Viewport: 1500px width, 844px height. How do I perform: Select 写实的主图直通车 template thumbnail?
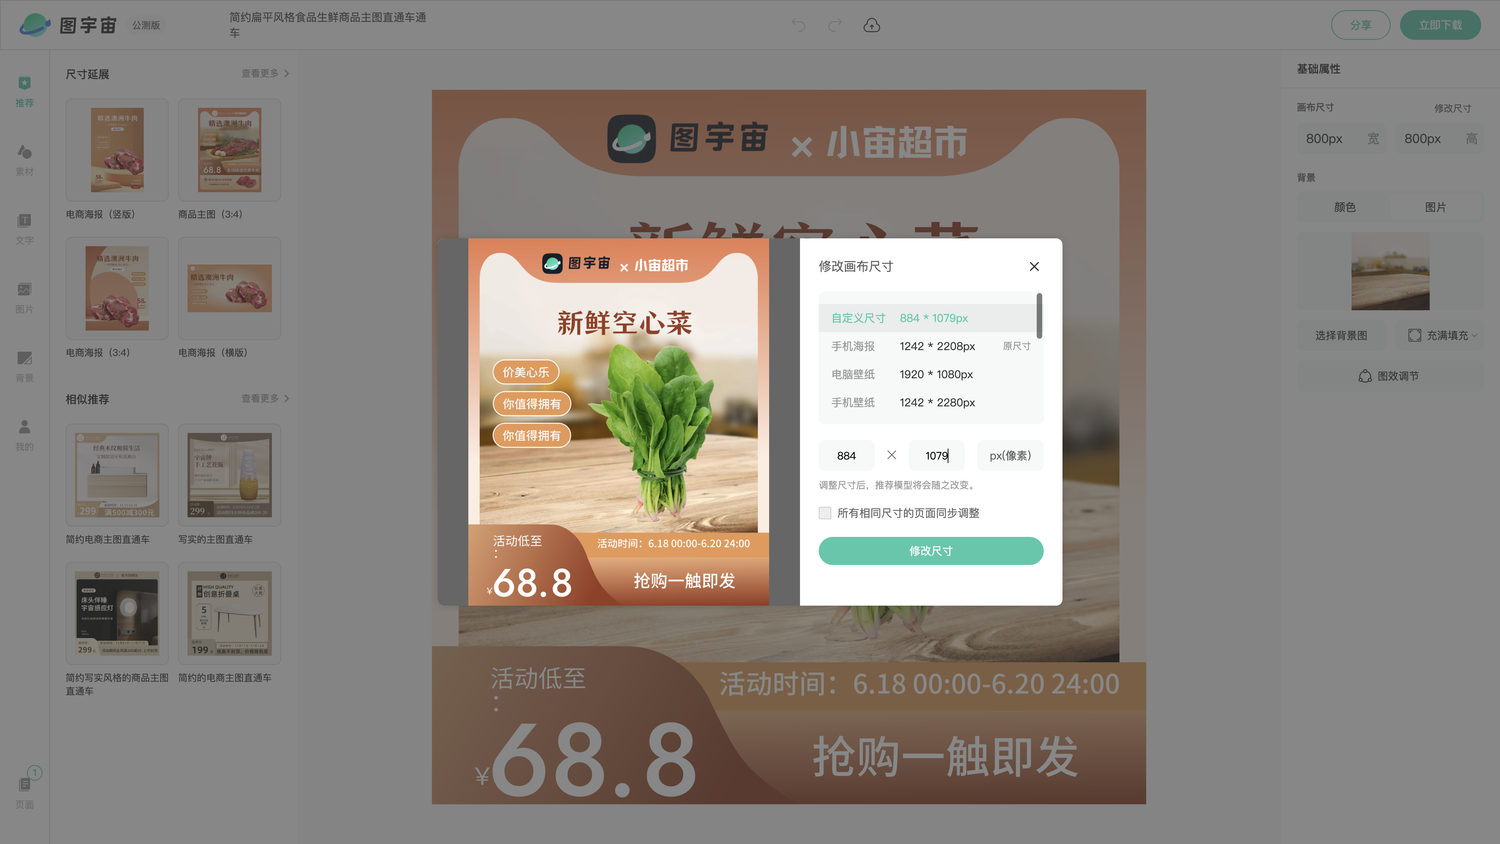click(229, 475)
